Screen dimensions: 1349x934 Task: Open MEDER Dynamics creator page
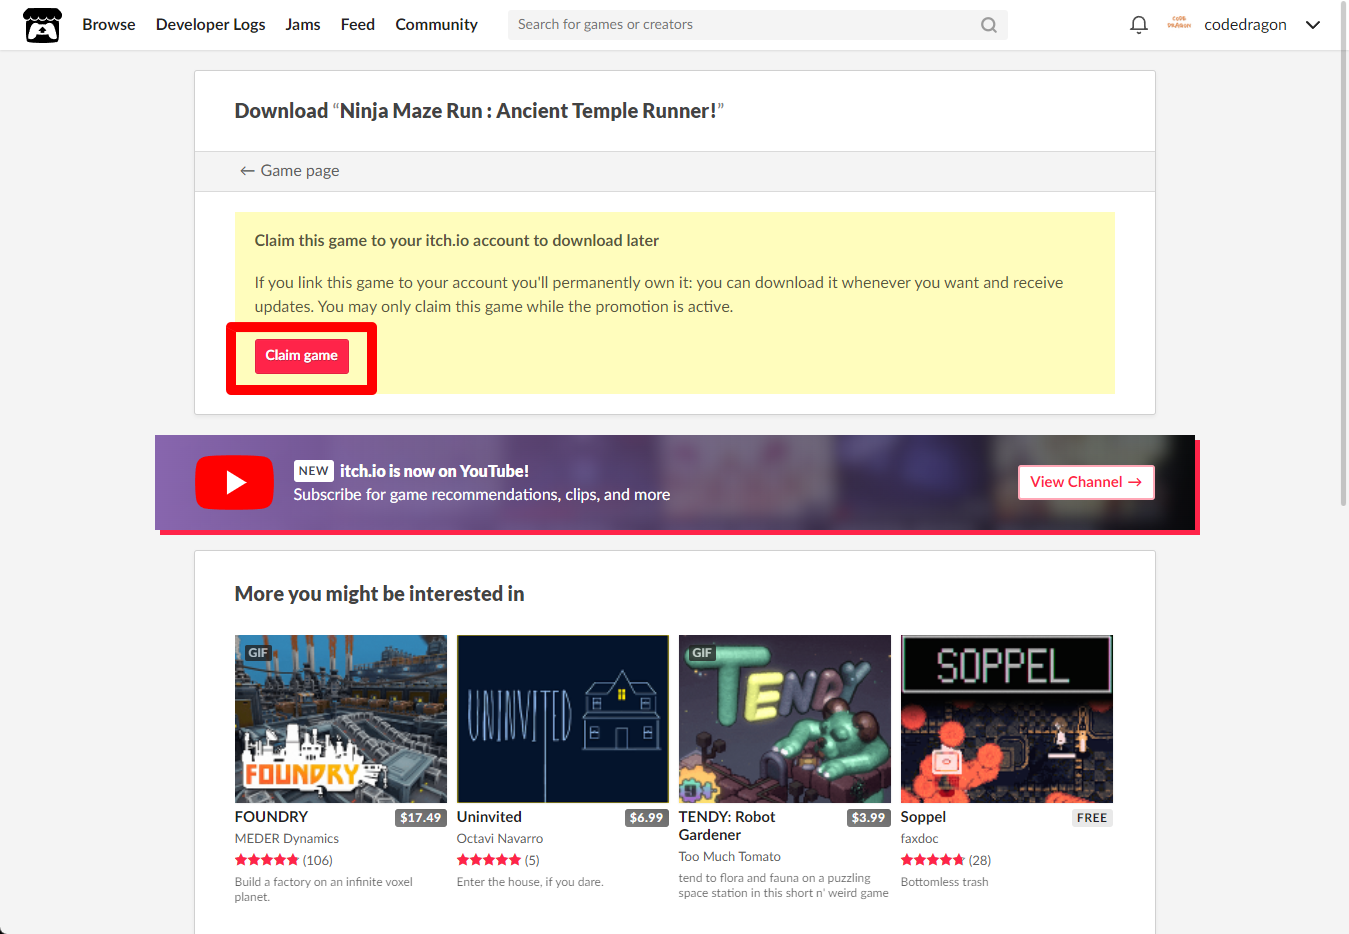287,839
